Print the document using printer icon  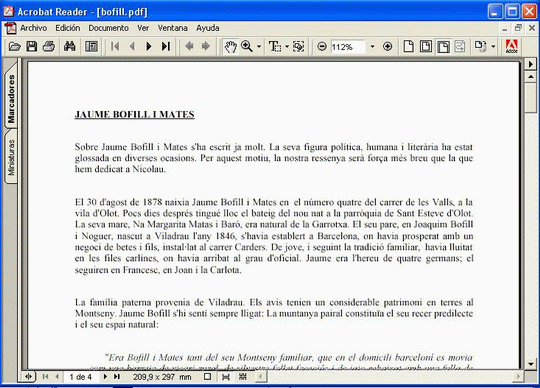tap(49, 46)
